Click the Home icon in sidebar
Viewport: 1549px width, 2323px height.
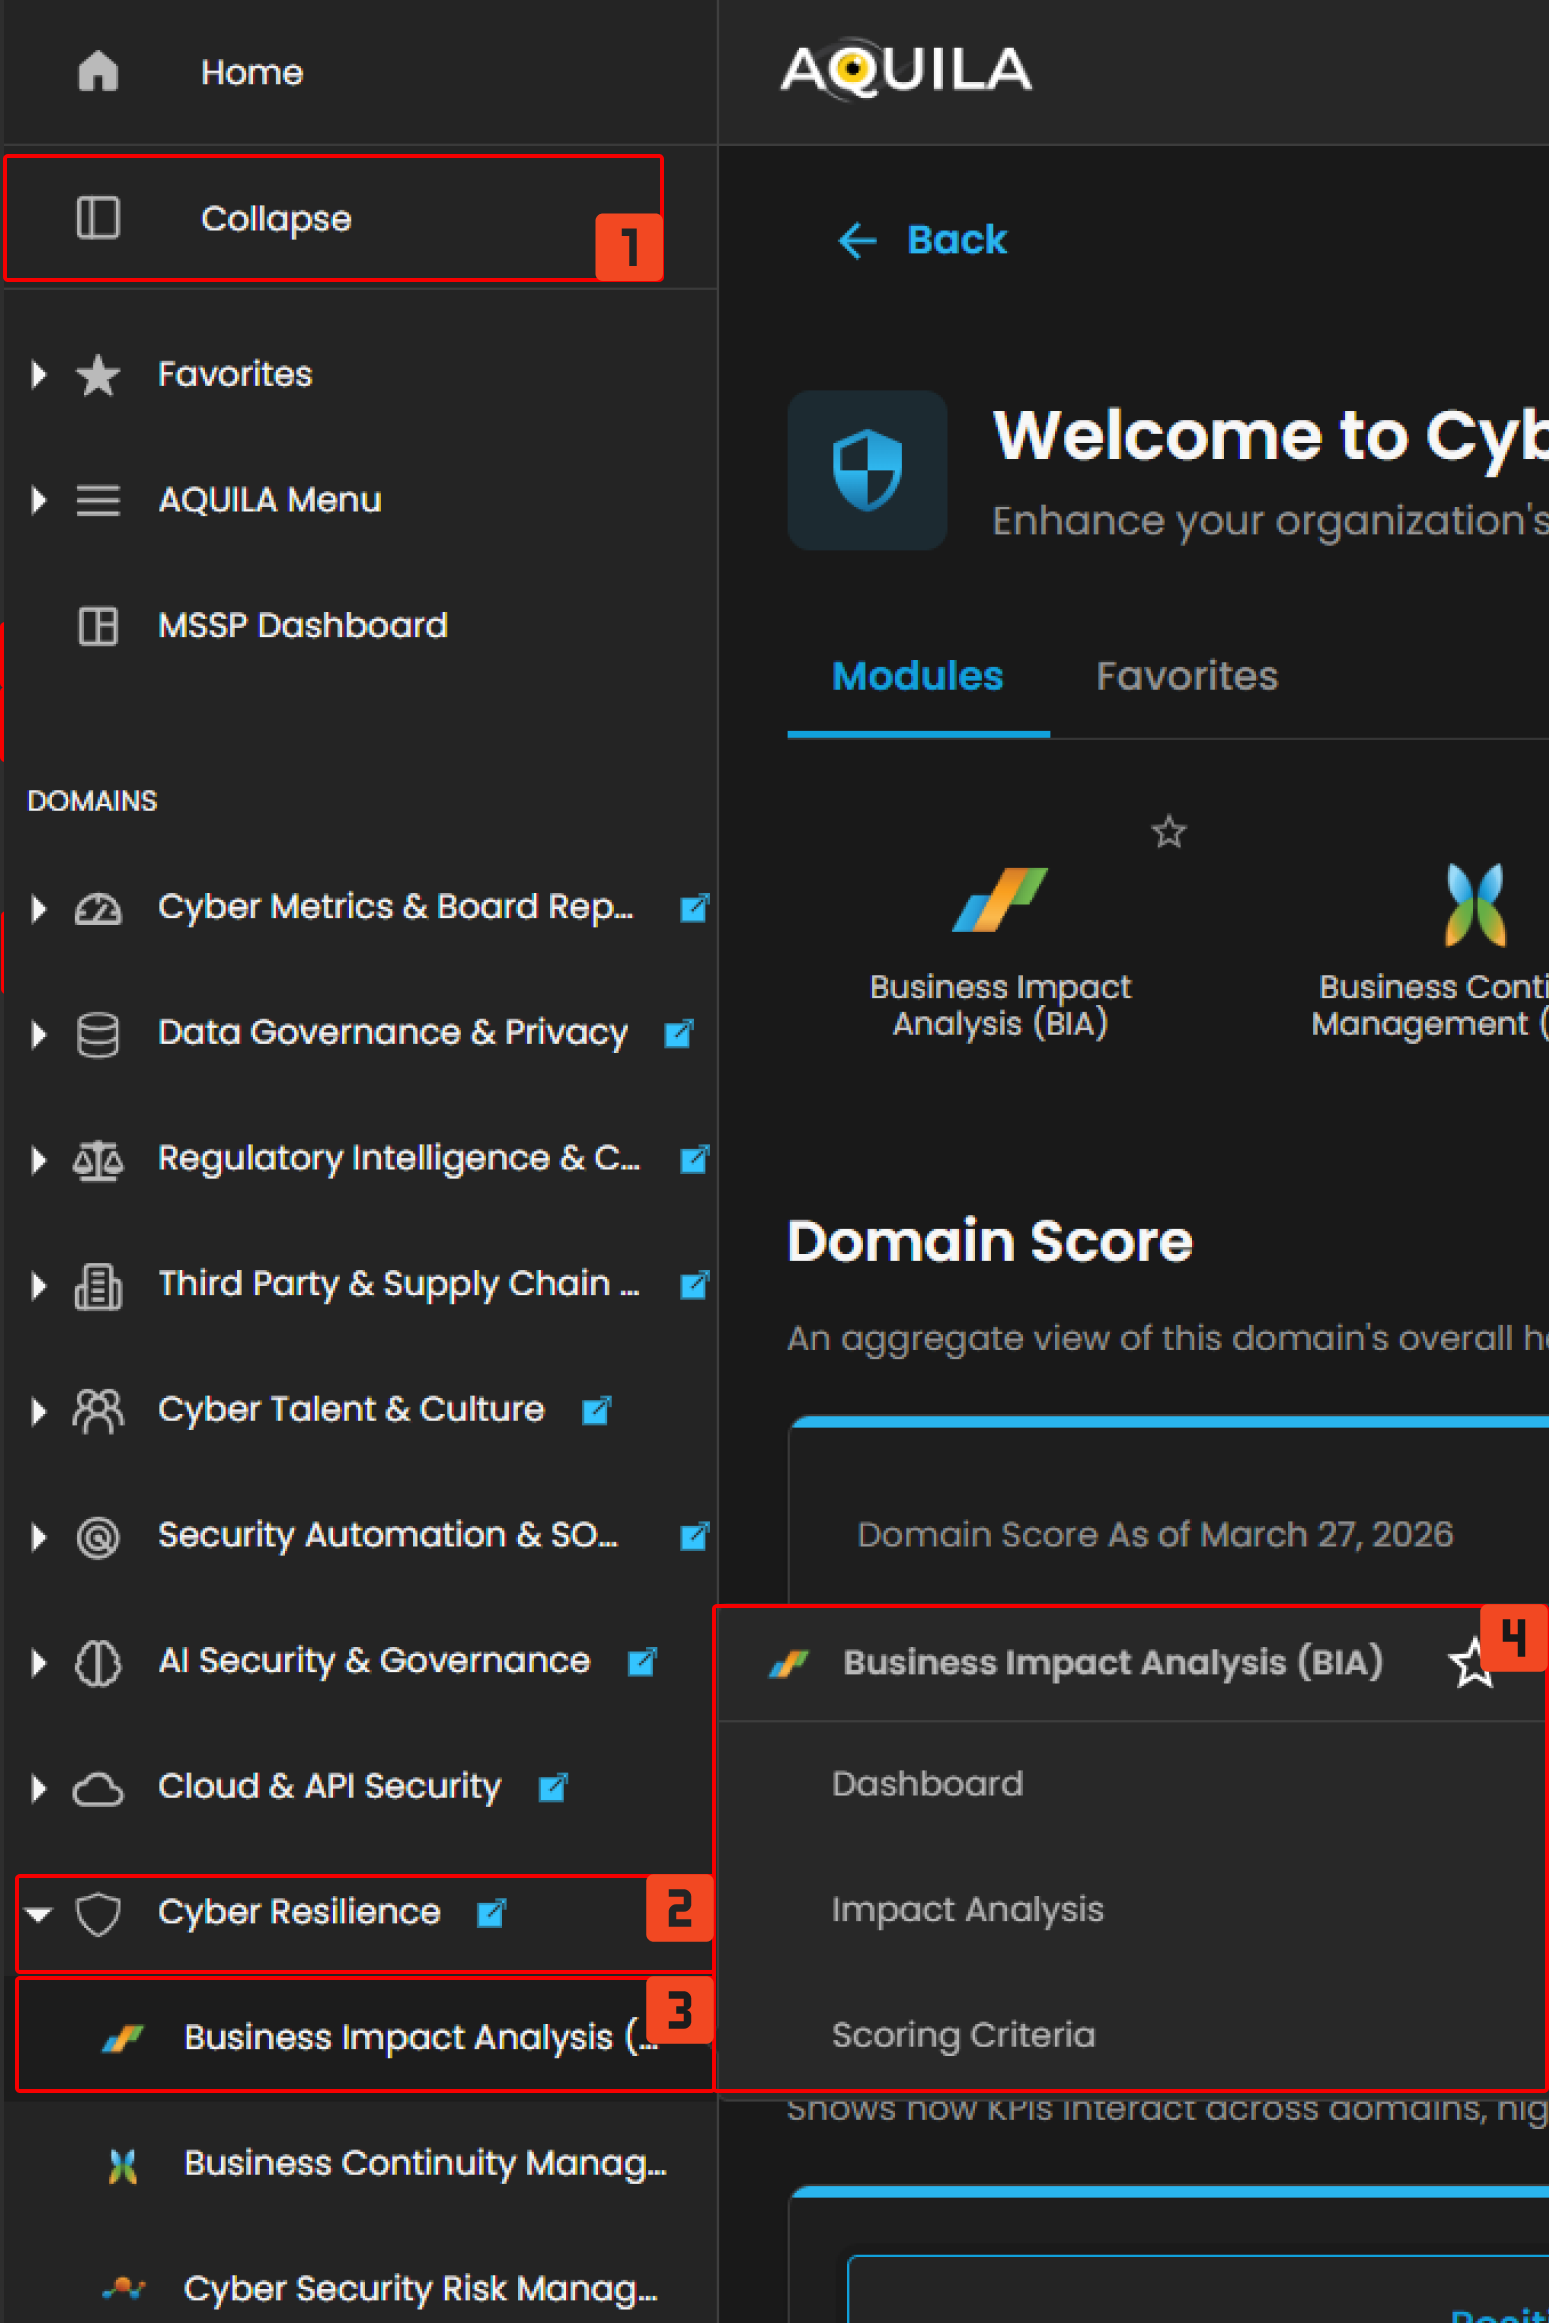pos(98,72)
